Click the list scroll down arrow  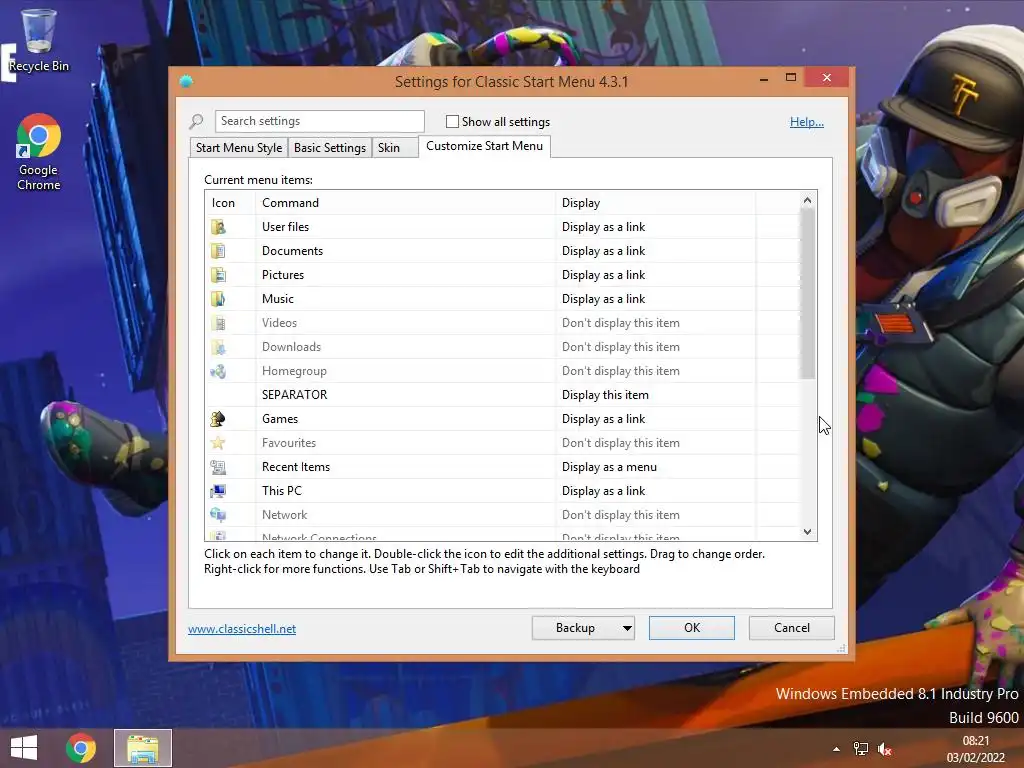[x=807, y=532]
